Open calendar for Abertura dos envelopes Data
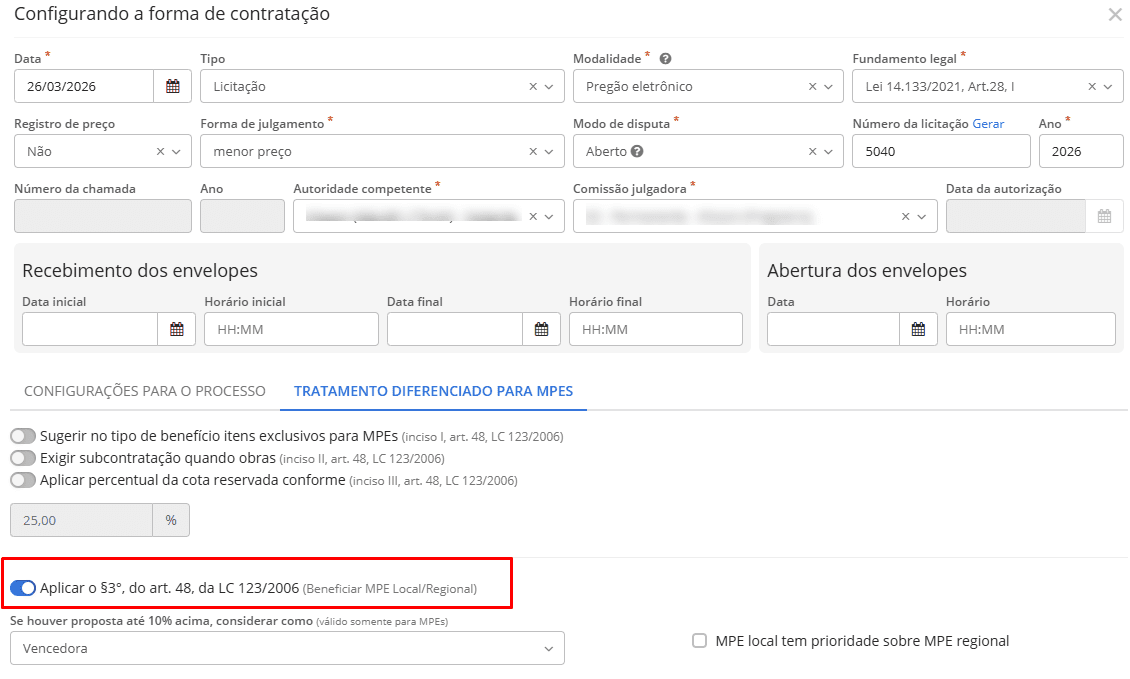Viewport: 1130px width, 679px height. 918,329
